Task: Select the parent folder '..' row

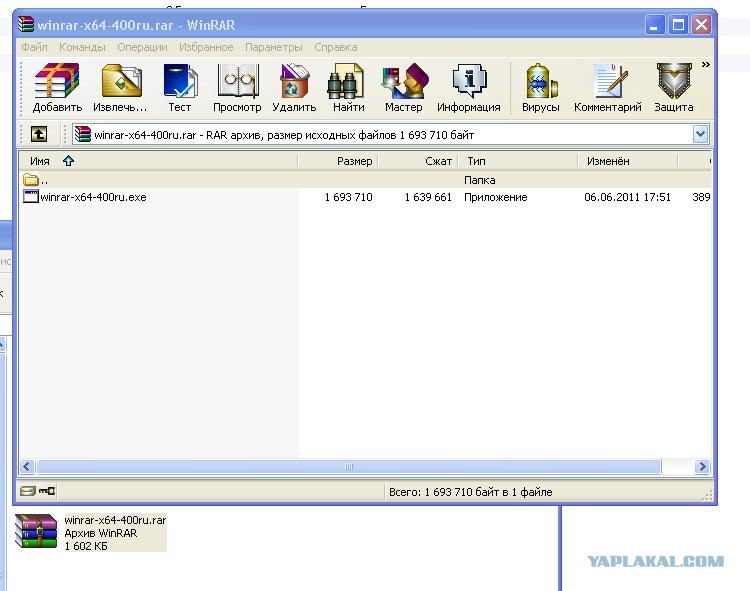Action: point(365,180)
